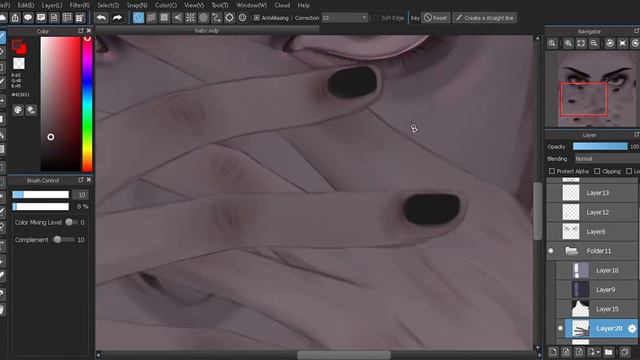The height and width of the screenshot is (360, 640).
Task: Click the snap settings dotted-circle icon
Action: pyautogui.click(x=229, y=18)
